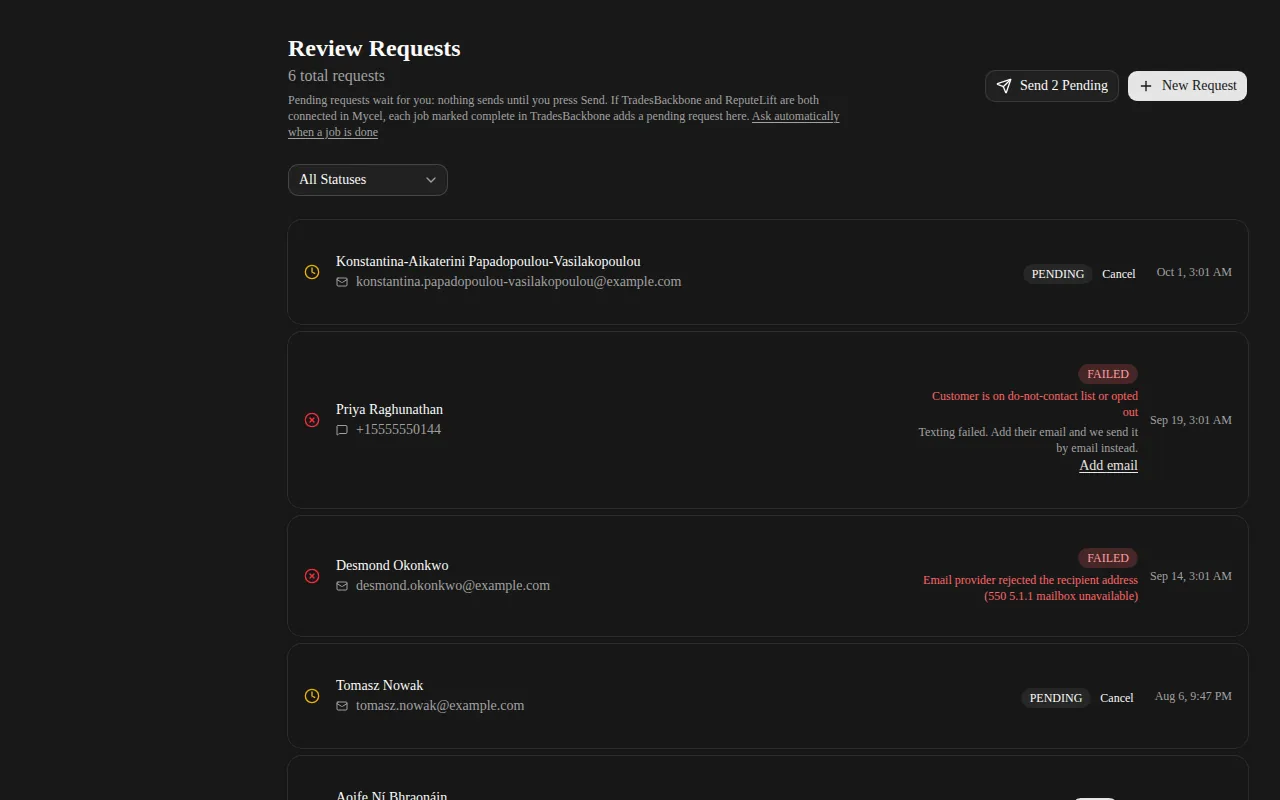
Task: Click the email konstantina.papadopoulou-vasilakopoulou@example.com
Action: (x=518, y=282)
